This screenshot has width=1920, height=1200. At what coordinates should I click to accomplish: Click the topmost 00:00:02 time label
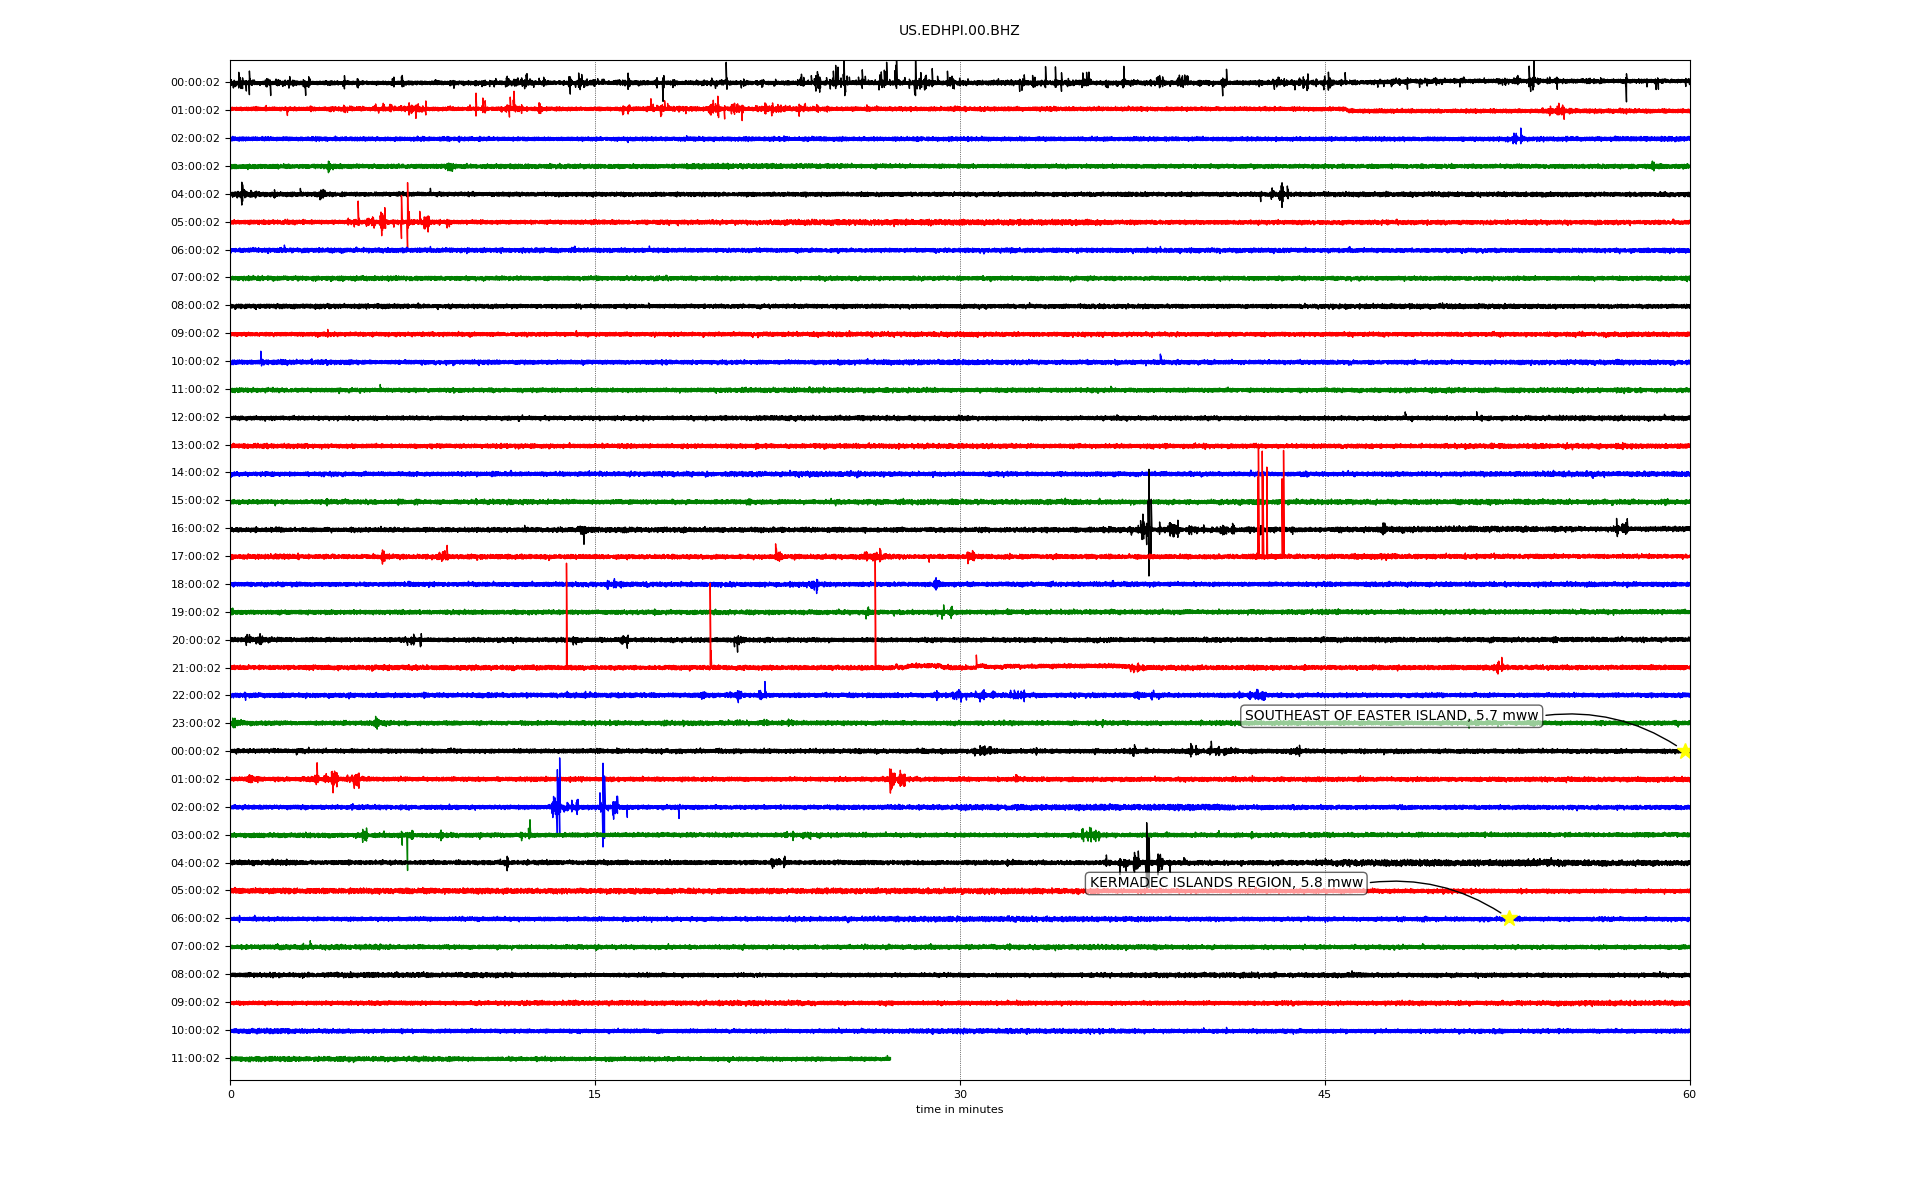(x=195, y=83)
